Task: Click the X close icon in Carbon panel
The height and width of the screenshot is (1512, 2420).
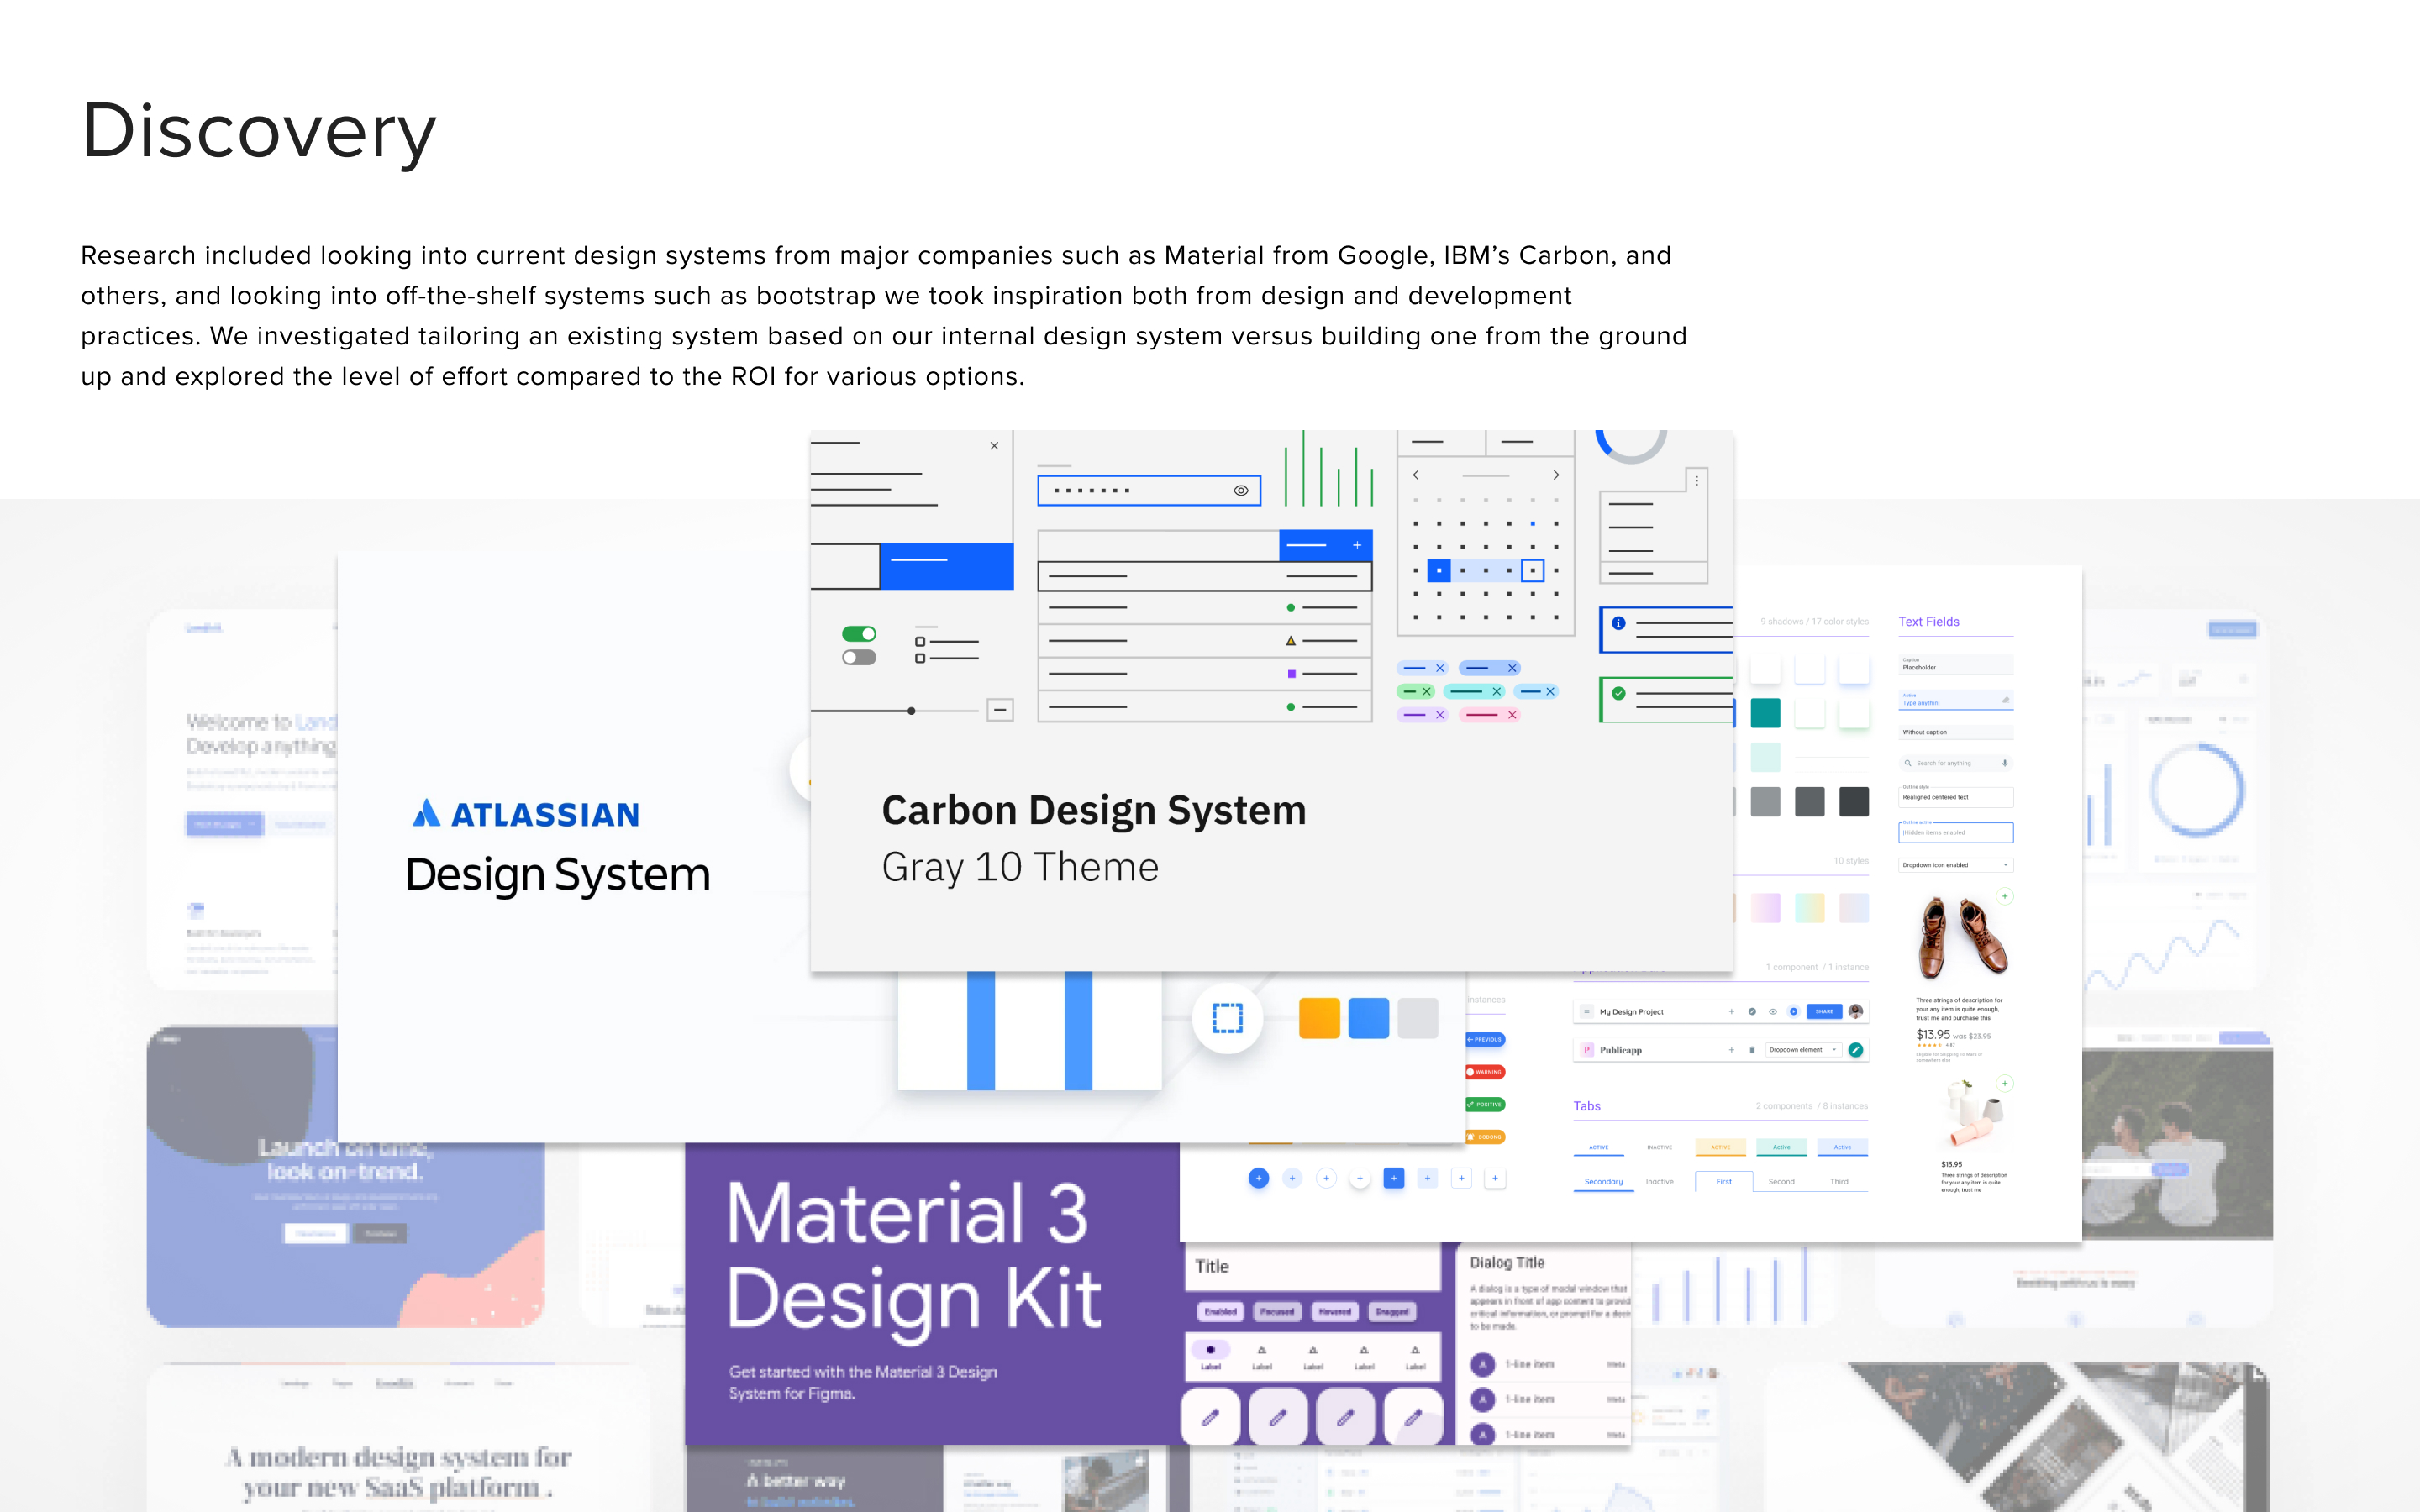Action: pyautogui.click(x=994, y=446)
